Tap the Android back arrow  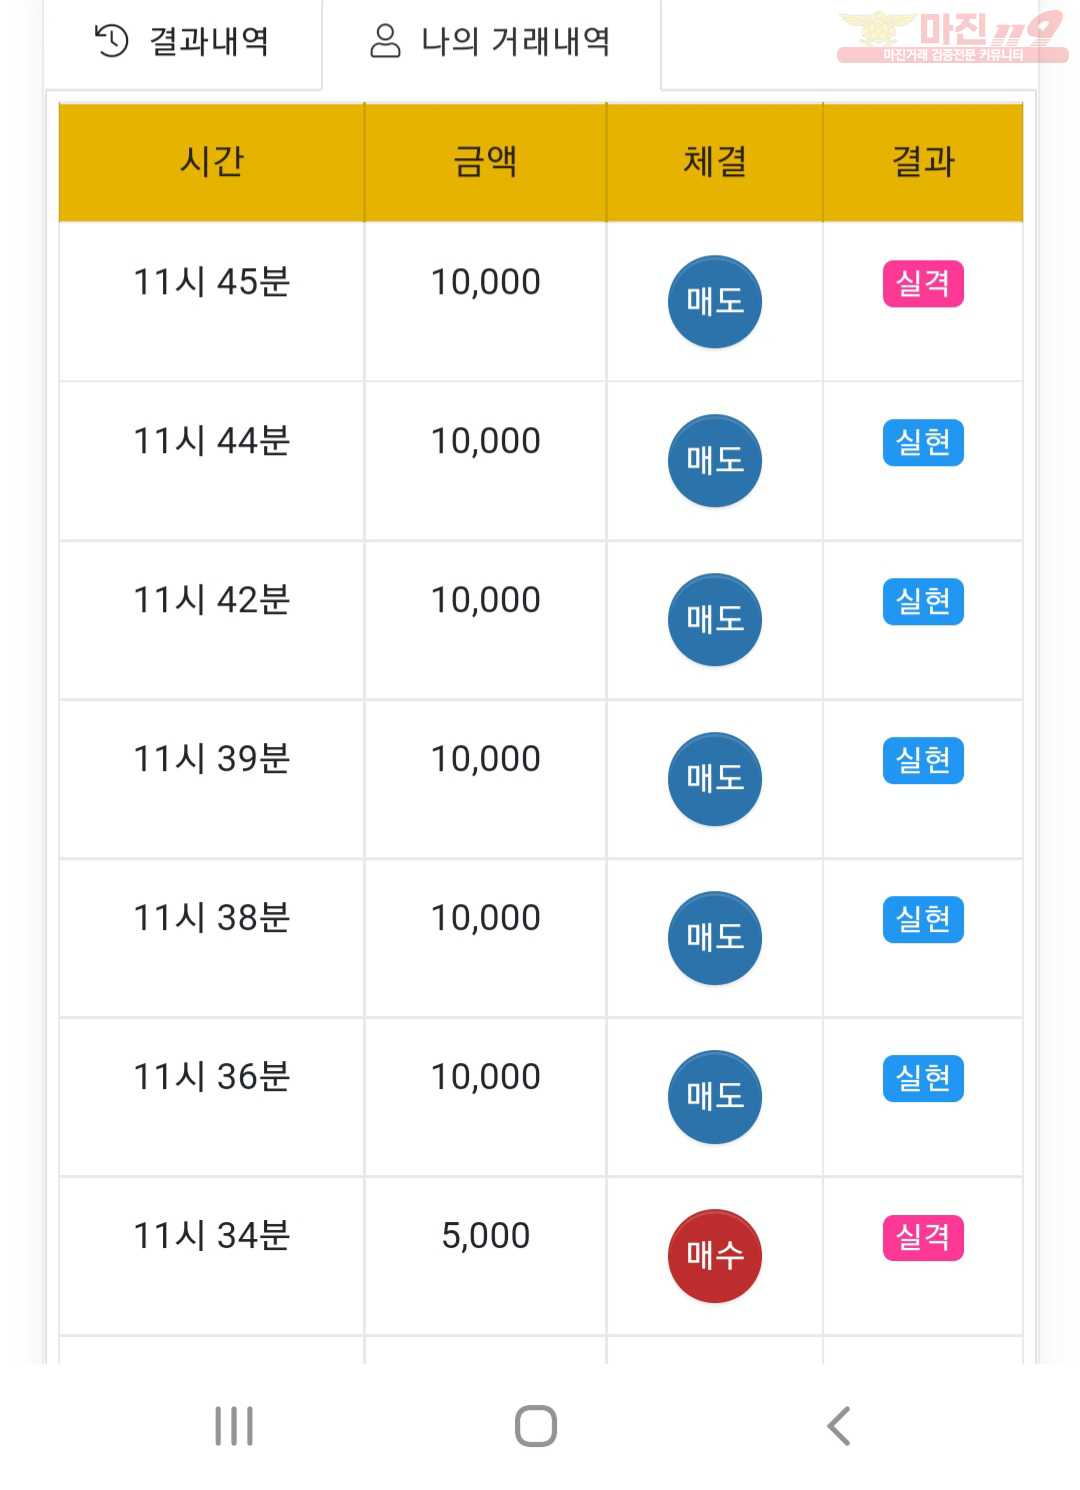(839, 1426)
